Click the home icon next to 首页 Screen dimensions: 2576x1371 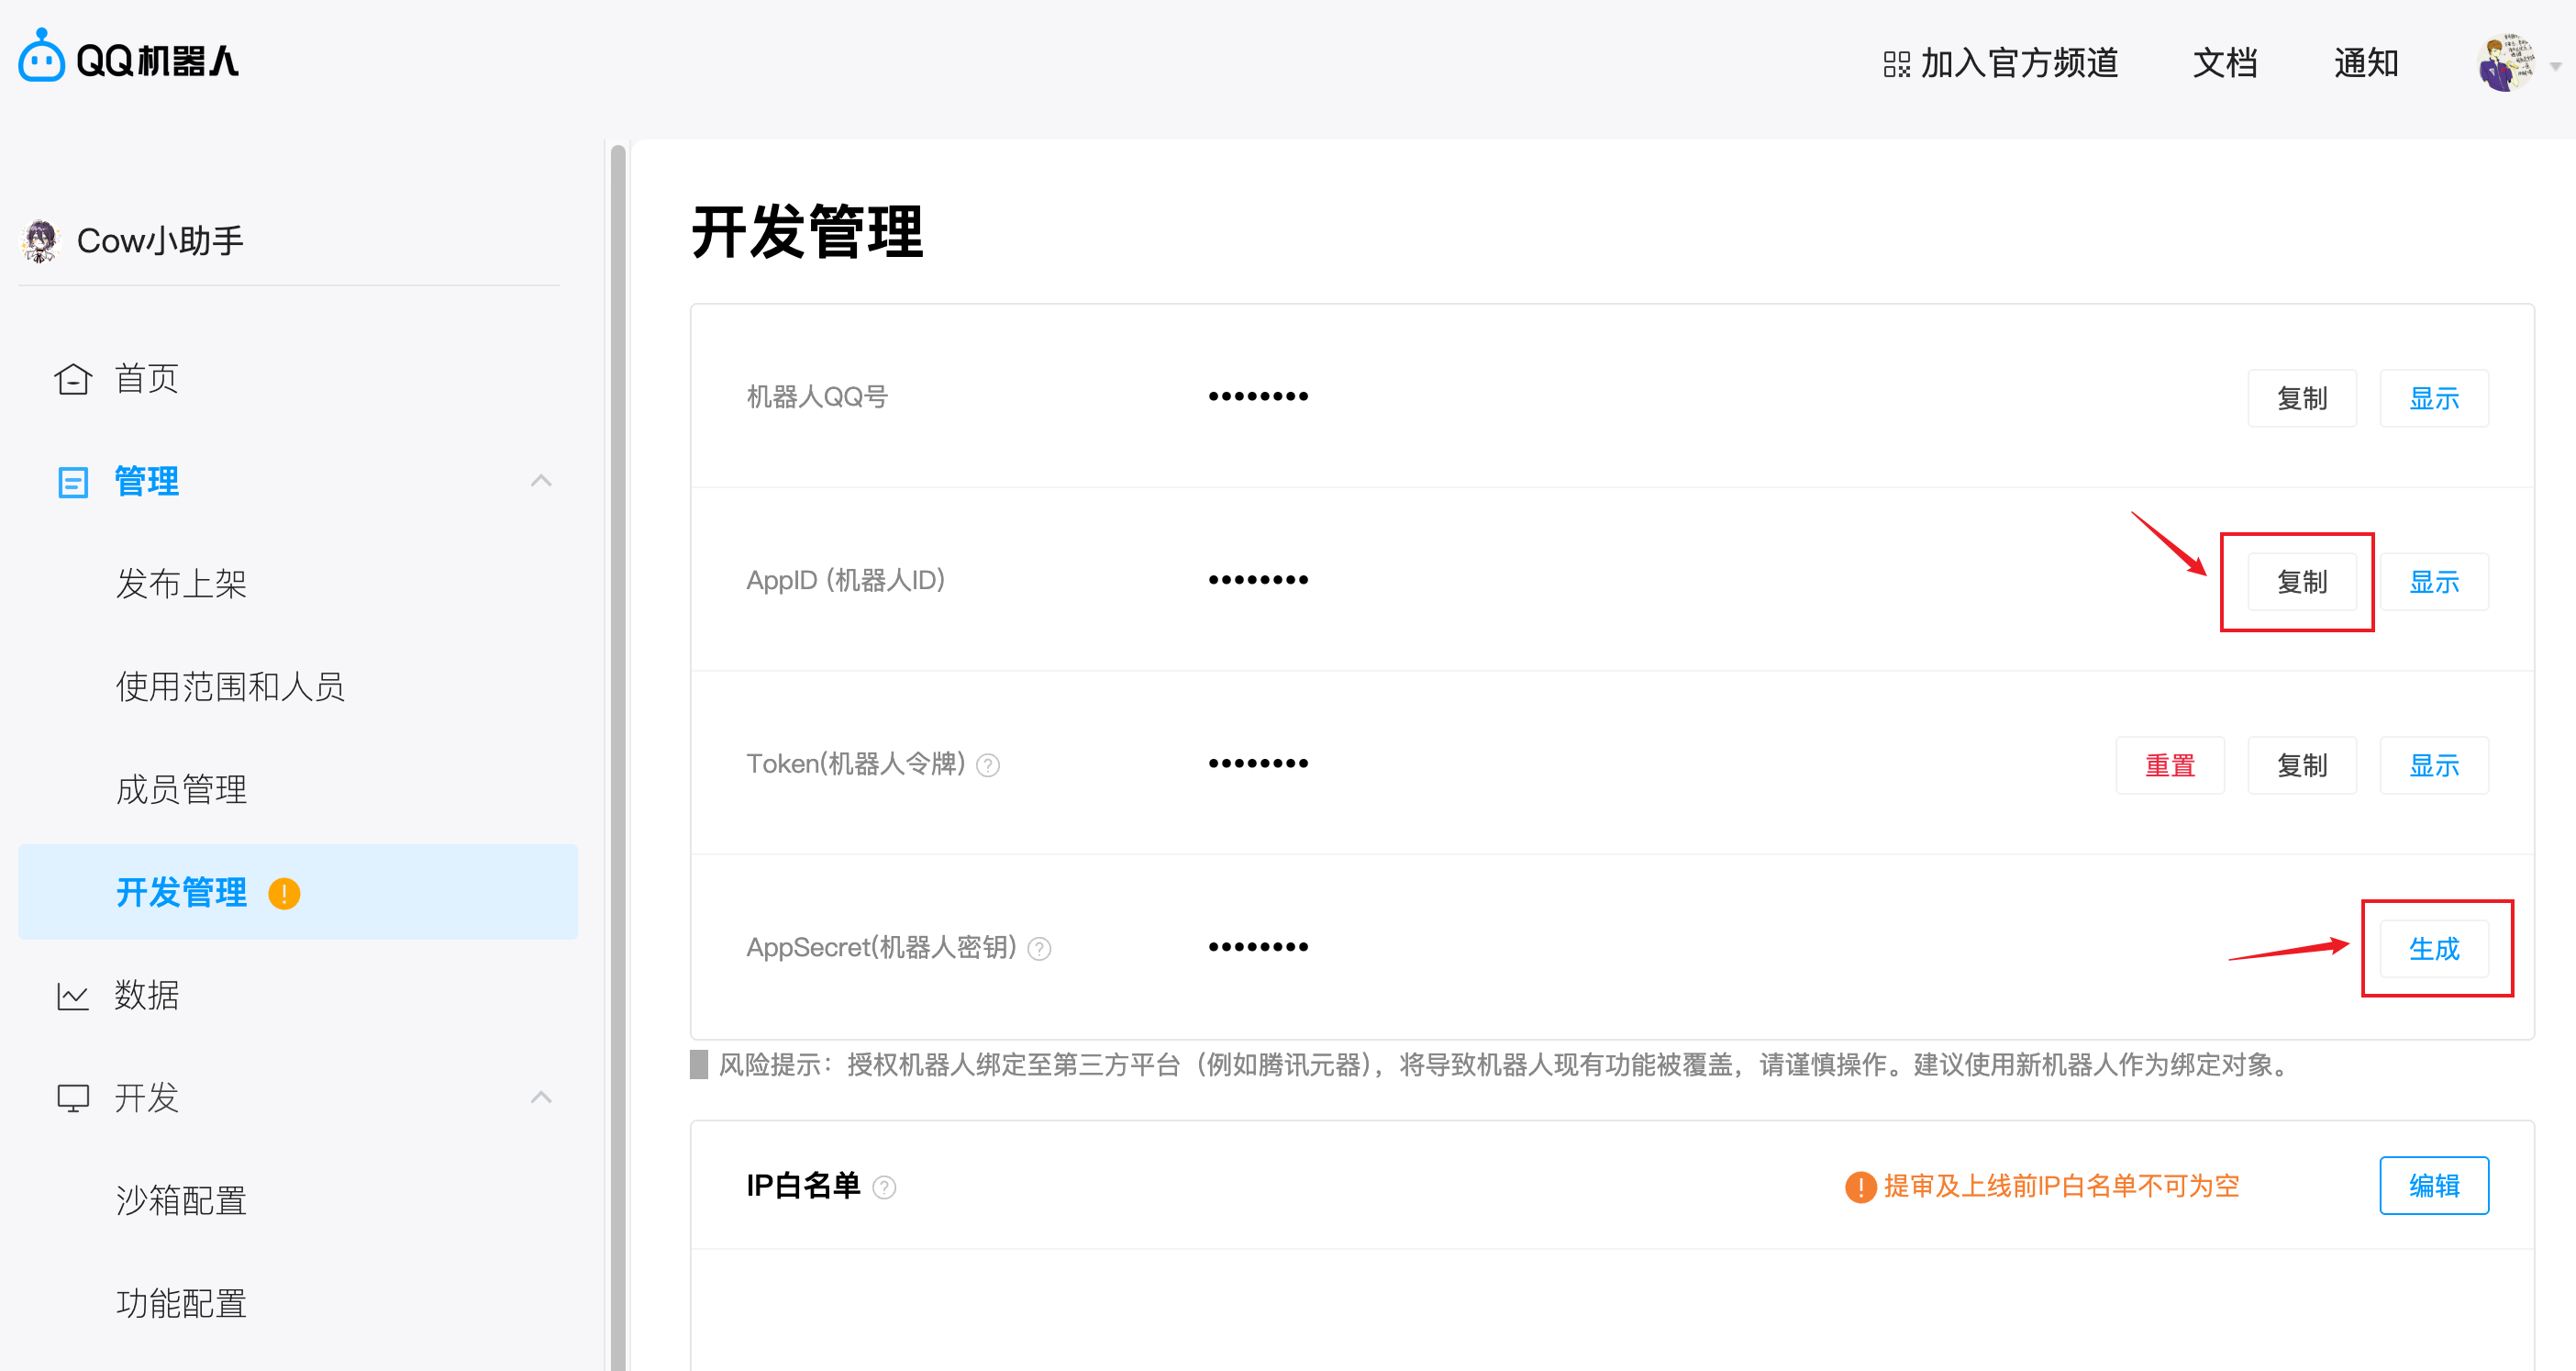(x=73, y=379)
